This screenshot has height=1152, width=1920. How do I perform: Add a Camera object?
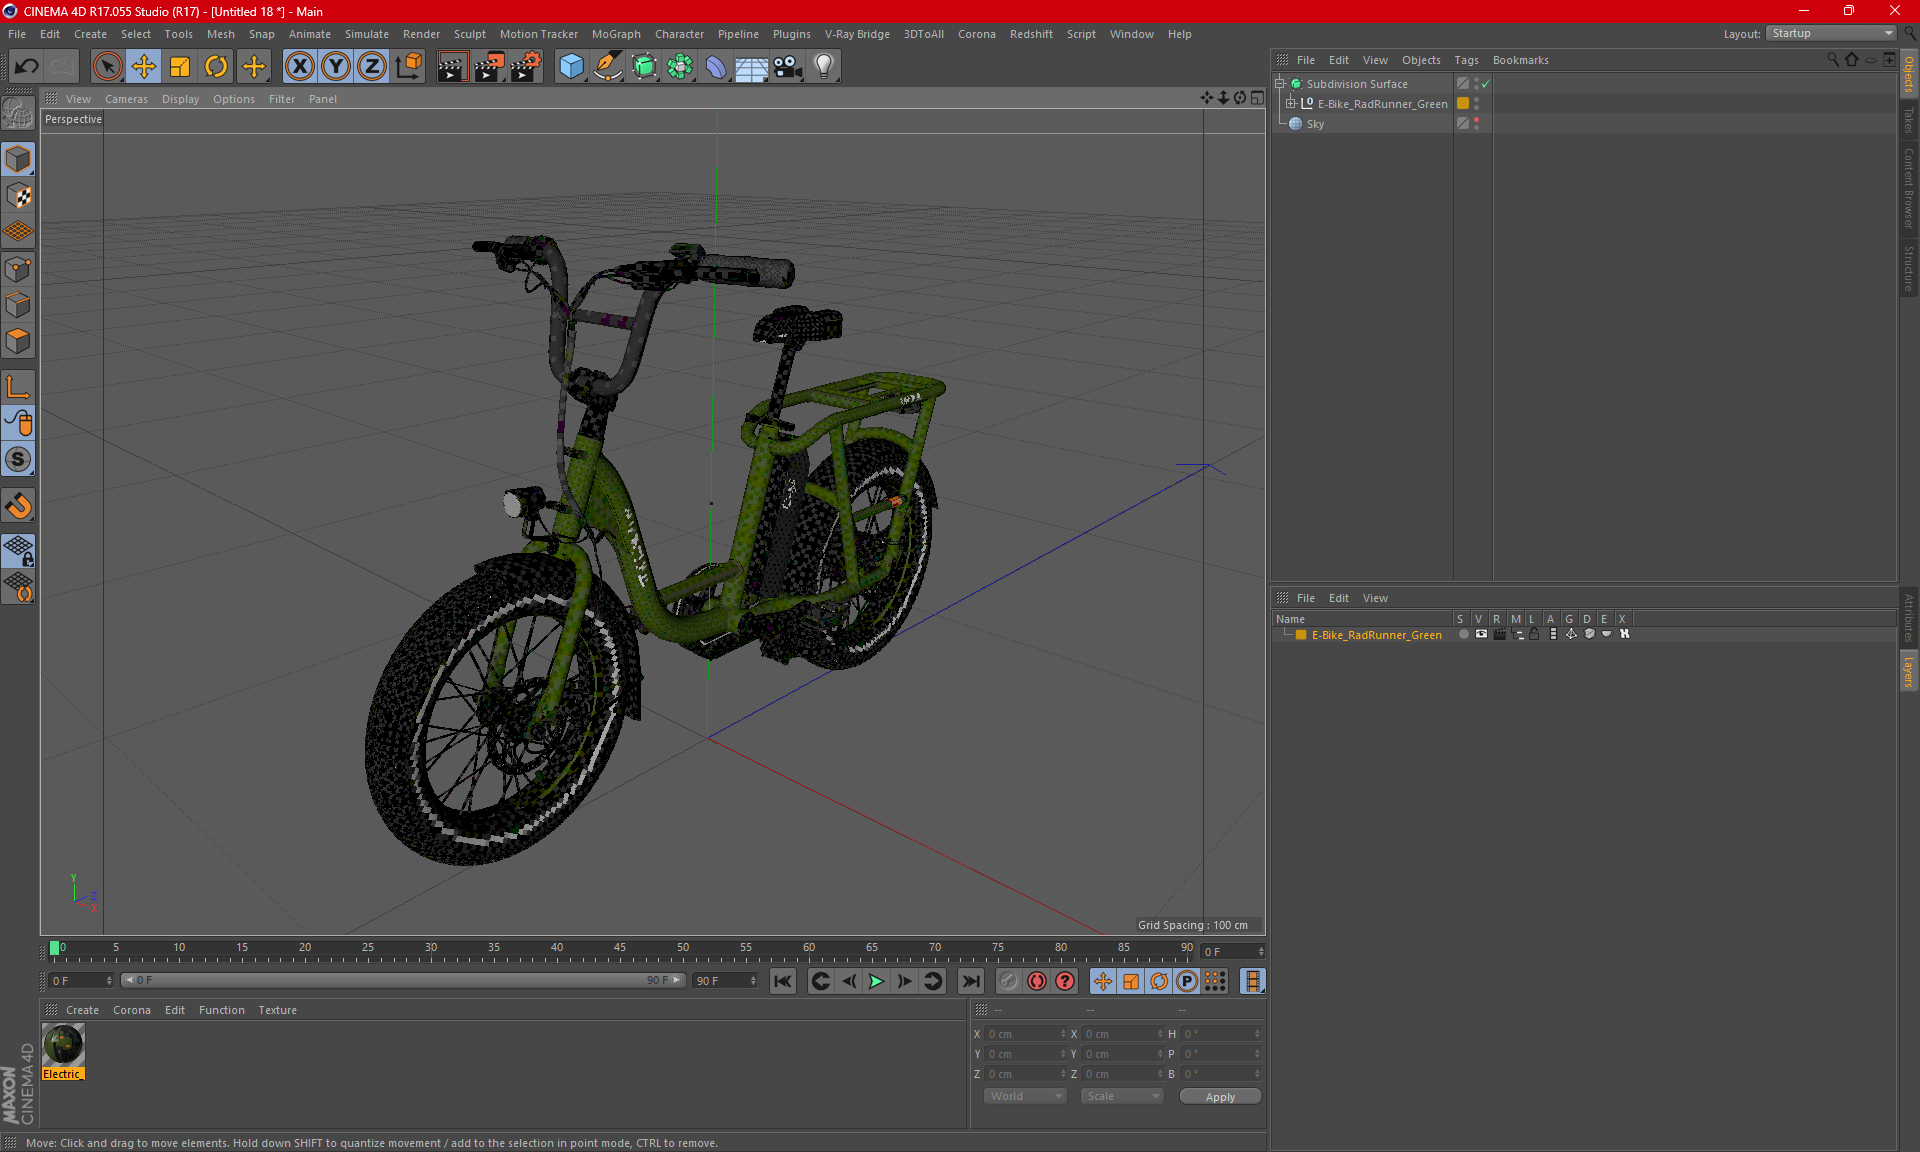788,67
